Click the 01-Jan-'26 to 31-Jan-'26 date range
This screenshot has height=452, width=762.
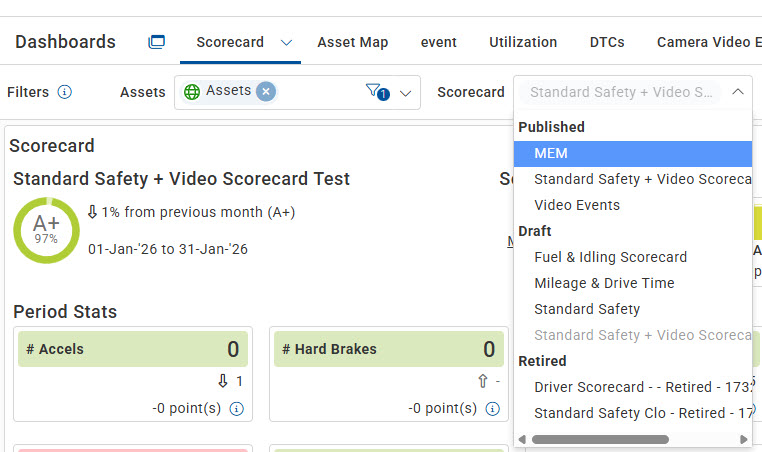pos(168,249)
